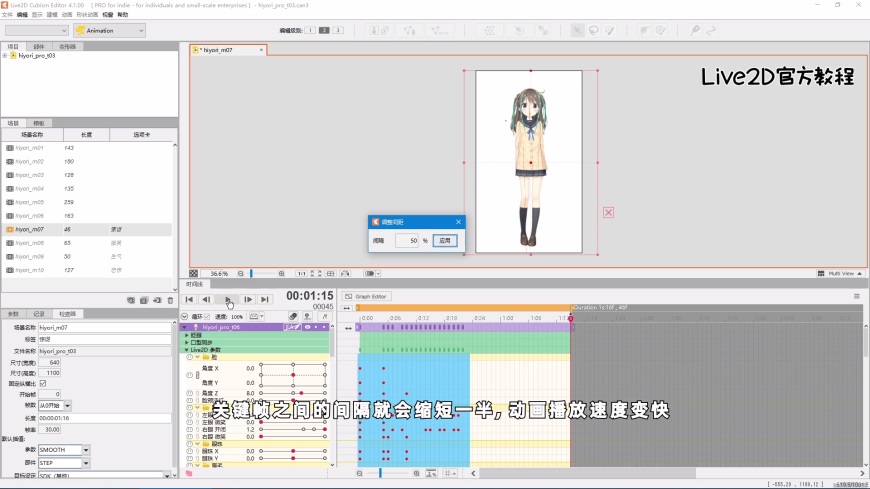Close the interval adjustment dialog
The image size is (870, 489).
458,222
